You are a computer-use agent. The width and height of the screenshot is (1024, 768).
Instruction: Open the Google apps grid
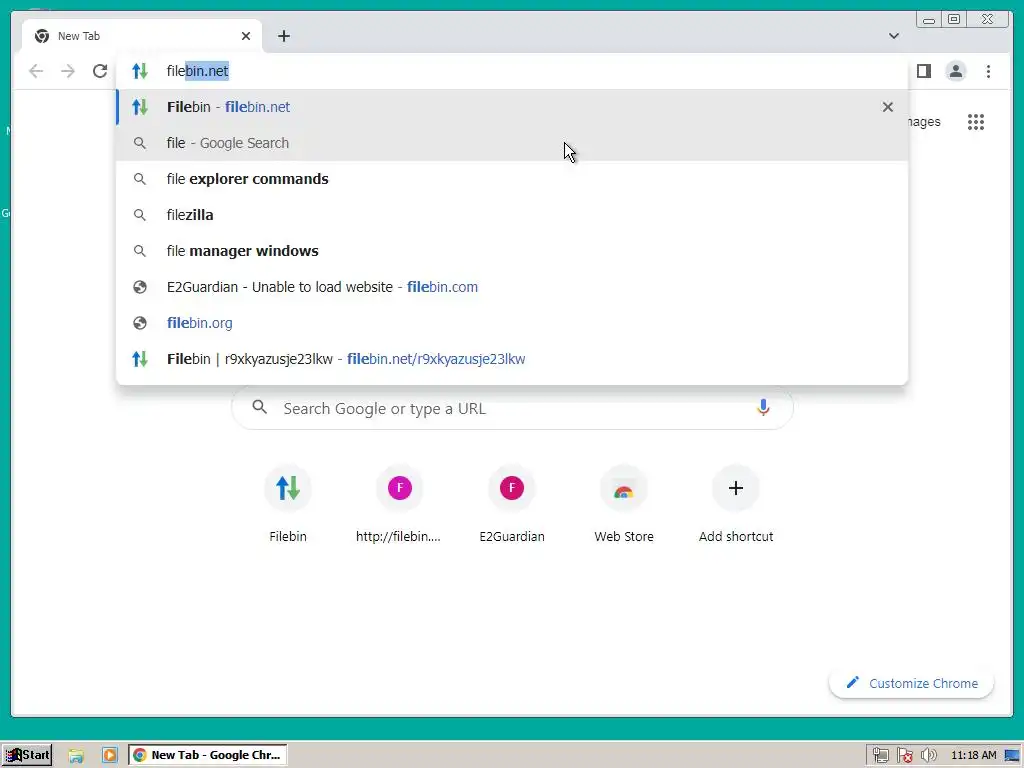pos(976,121)
